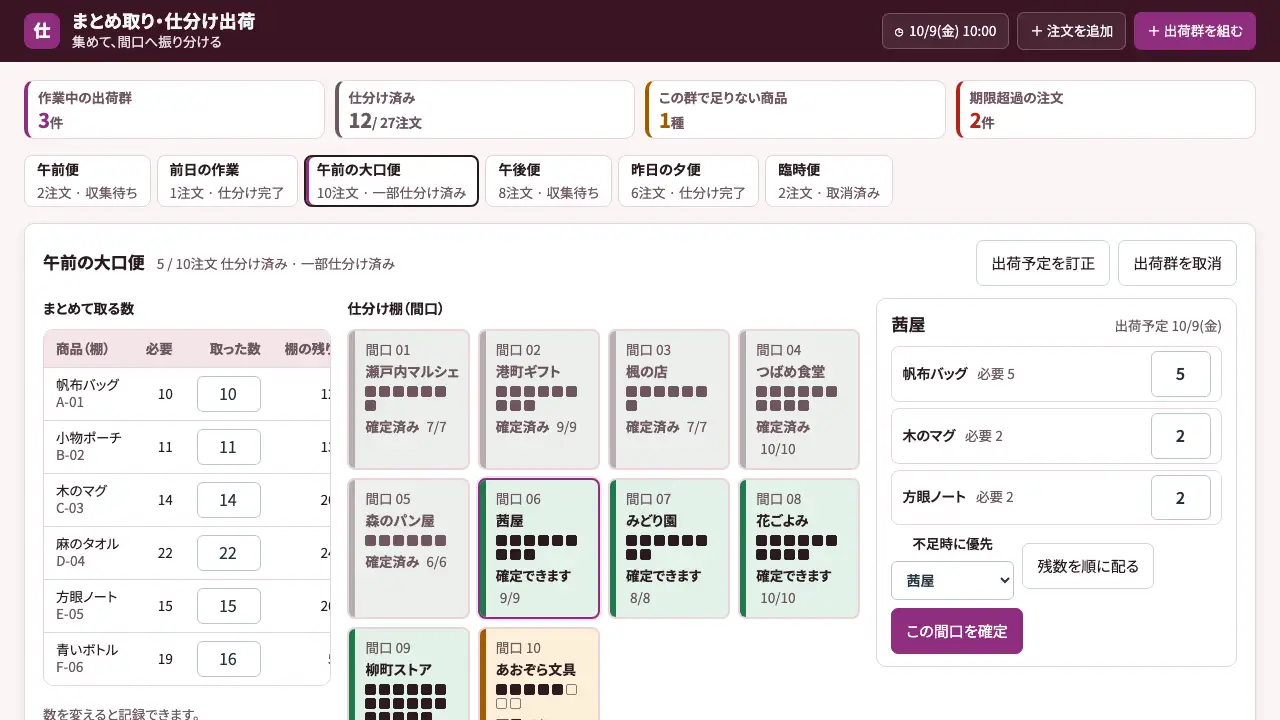This screenshot has height=720, width=1280.
Task: Click the 必要 column header
Action: (159, 349)
